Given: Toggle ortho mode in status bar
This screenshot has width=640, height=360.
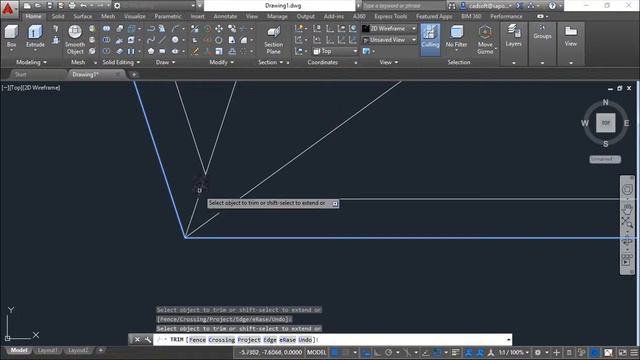Looking at the screenshot, I should (377, 352).
